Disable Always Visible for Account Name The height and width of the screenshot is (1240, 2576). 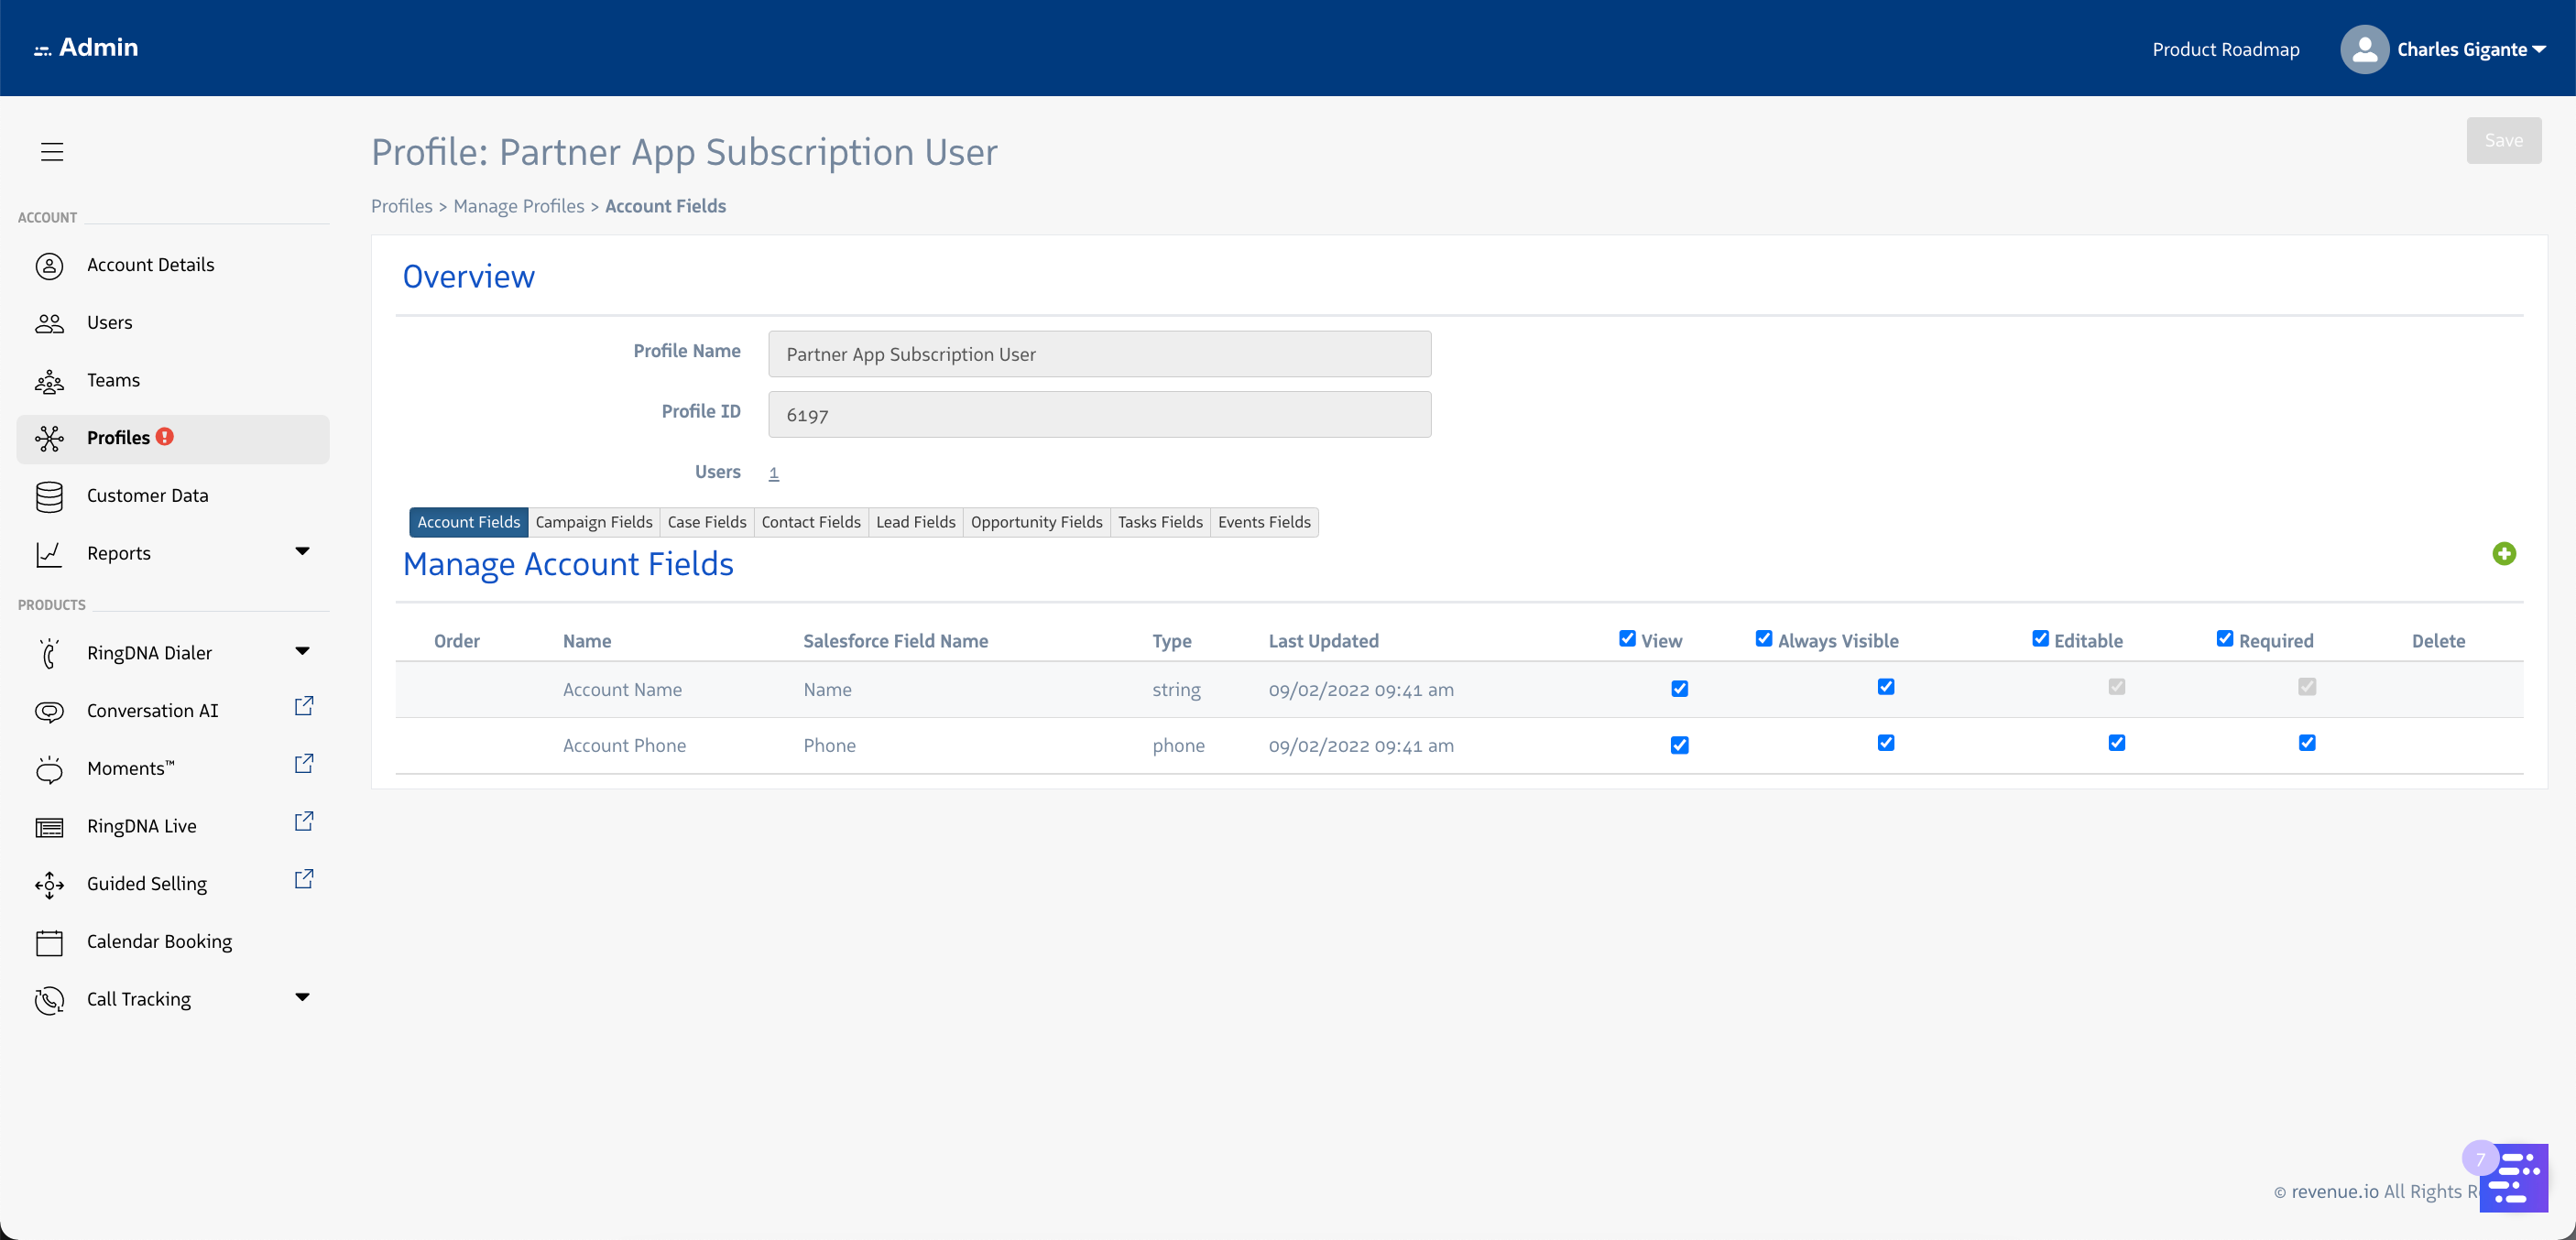1886,687
